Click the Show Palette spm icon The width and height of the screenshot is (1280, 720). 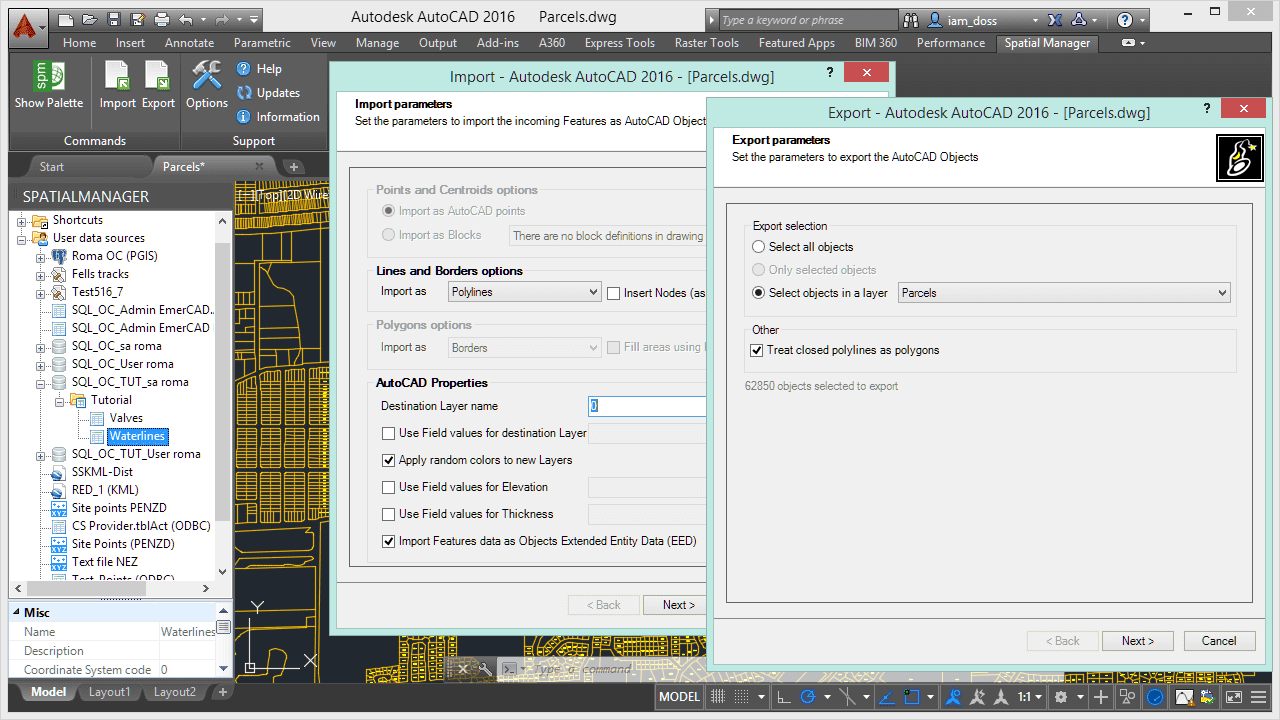coord(49,76)
